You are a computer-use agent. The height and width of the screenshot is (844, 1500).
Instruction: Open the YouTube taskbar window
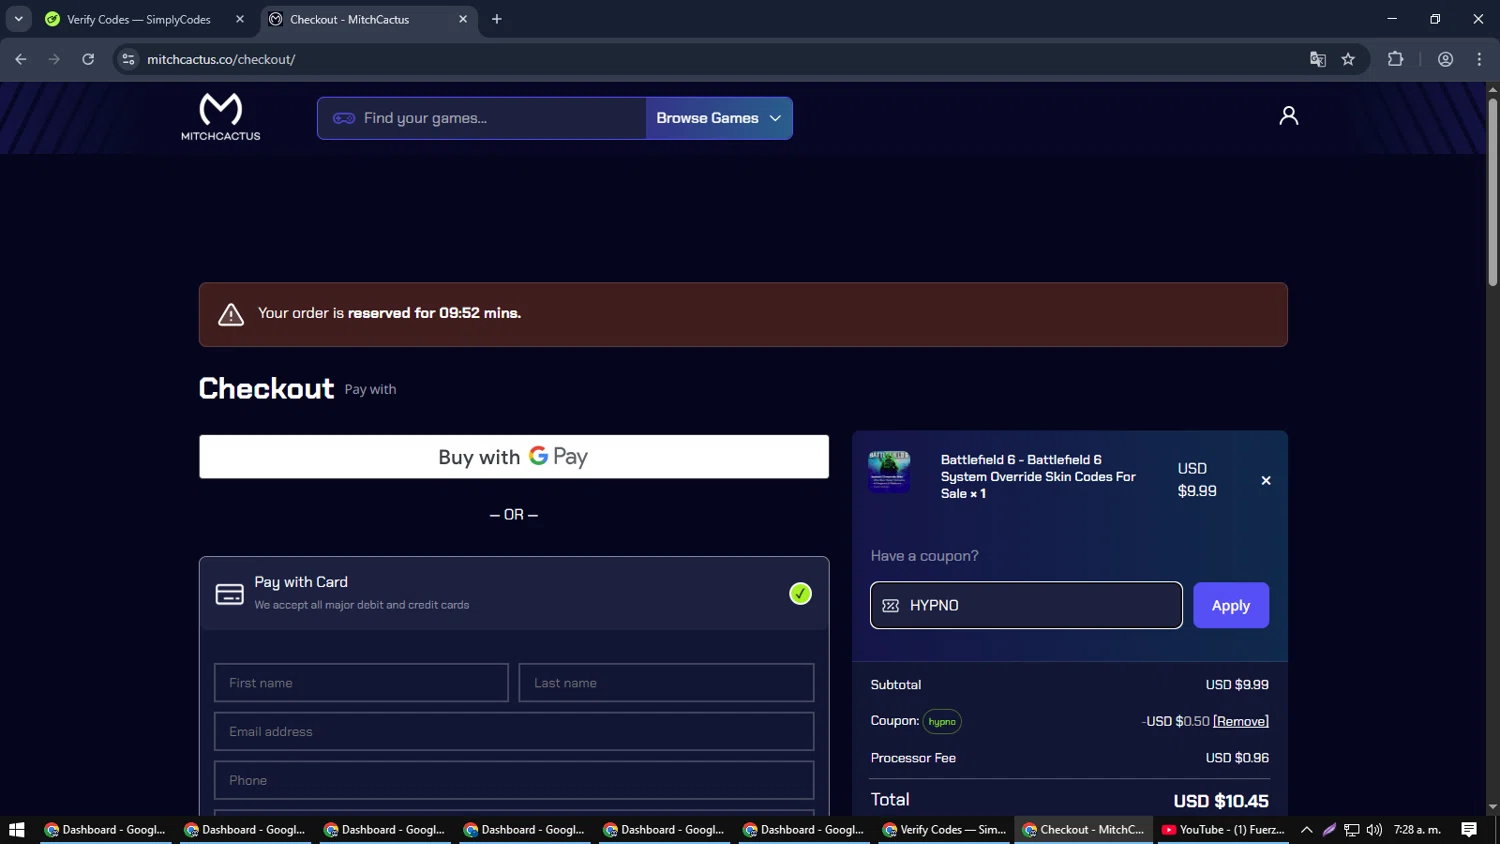pyautogui.click(x=1223, y=830)
